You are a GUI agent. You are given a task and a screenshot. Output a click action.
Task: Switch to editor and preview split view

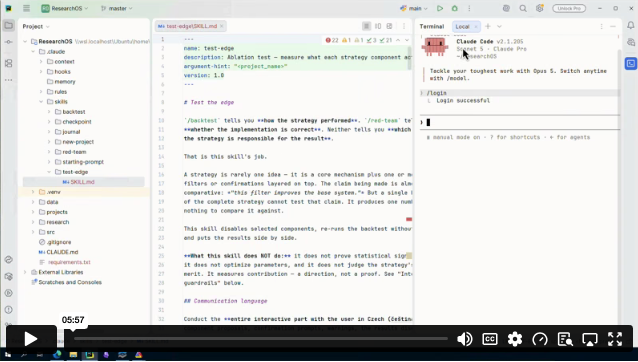378,26
